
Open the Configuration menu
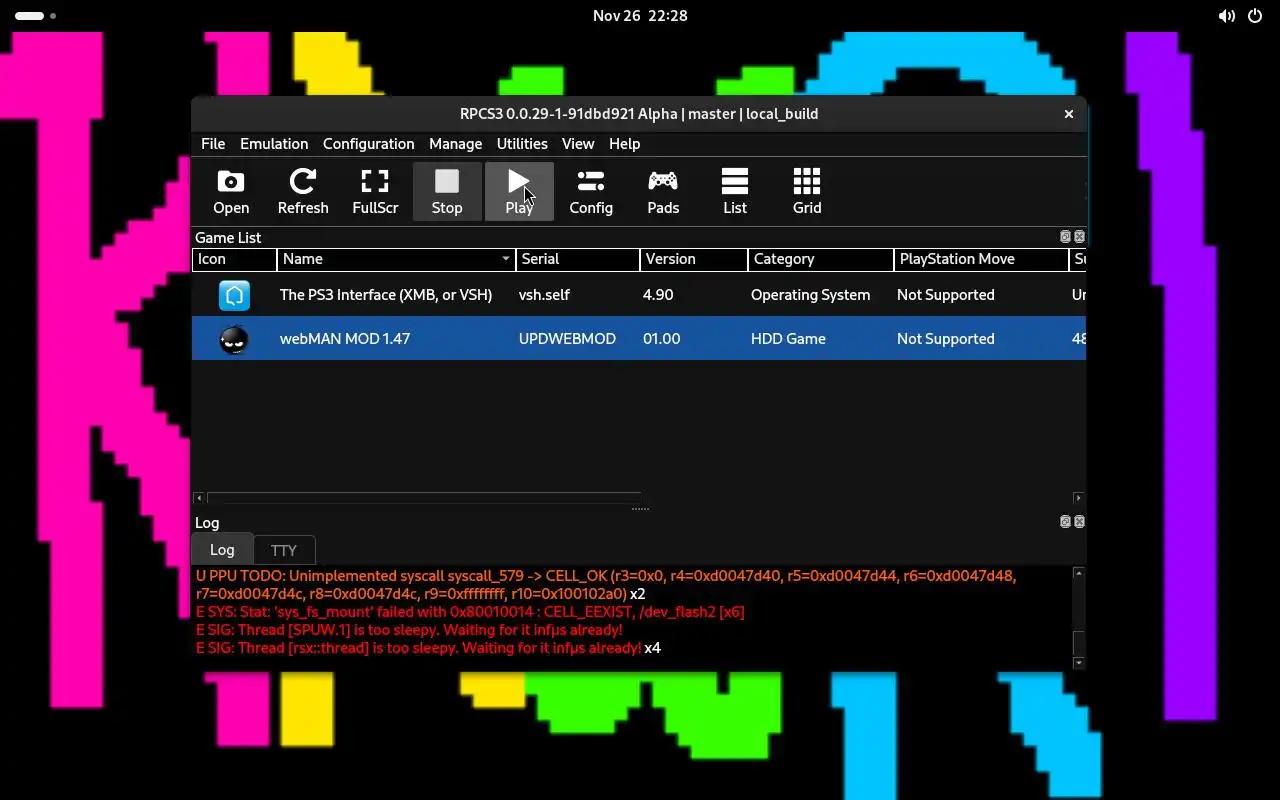click(368, 144)
